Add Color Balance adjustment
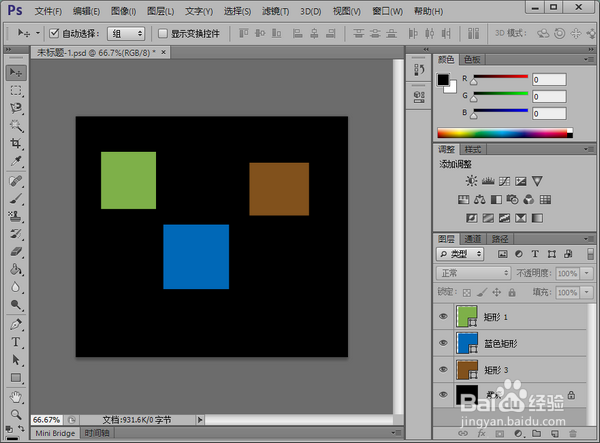 480,199
